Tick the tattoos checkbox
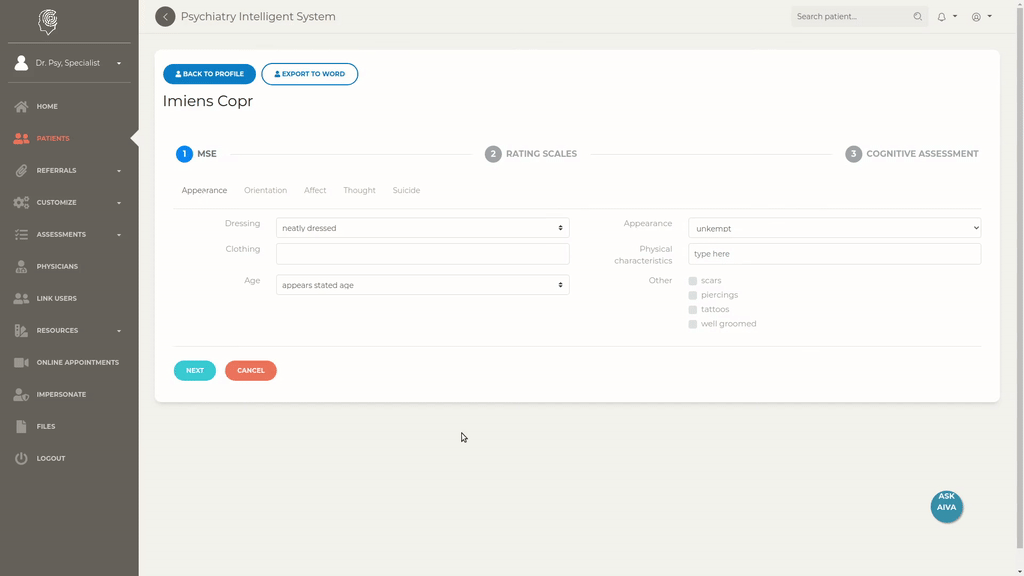The width and height of the screenshot is (1024, 576). point(693,310)
